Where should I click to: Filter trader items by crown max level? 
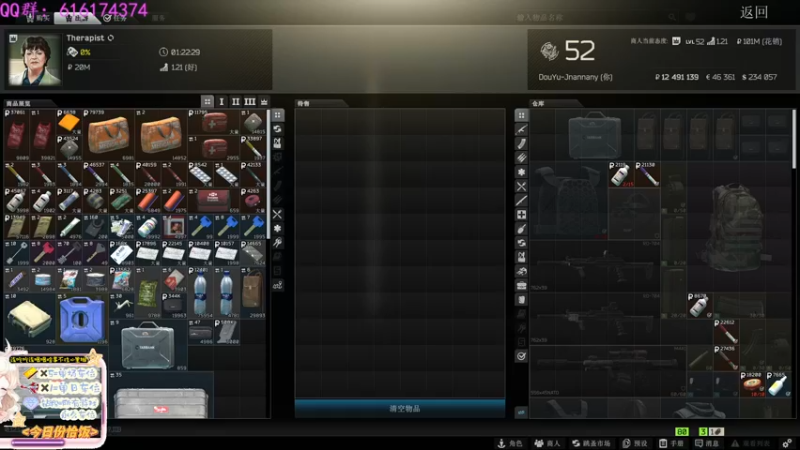click(x=264, y=102)
